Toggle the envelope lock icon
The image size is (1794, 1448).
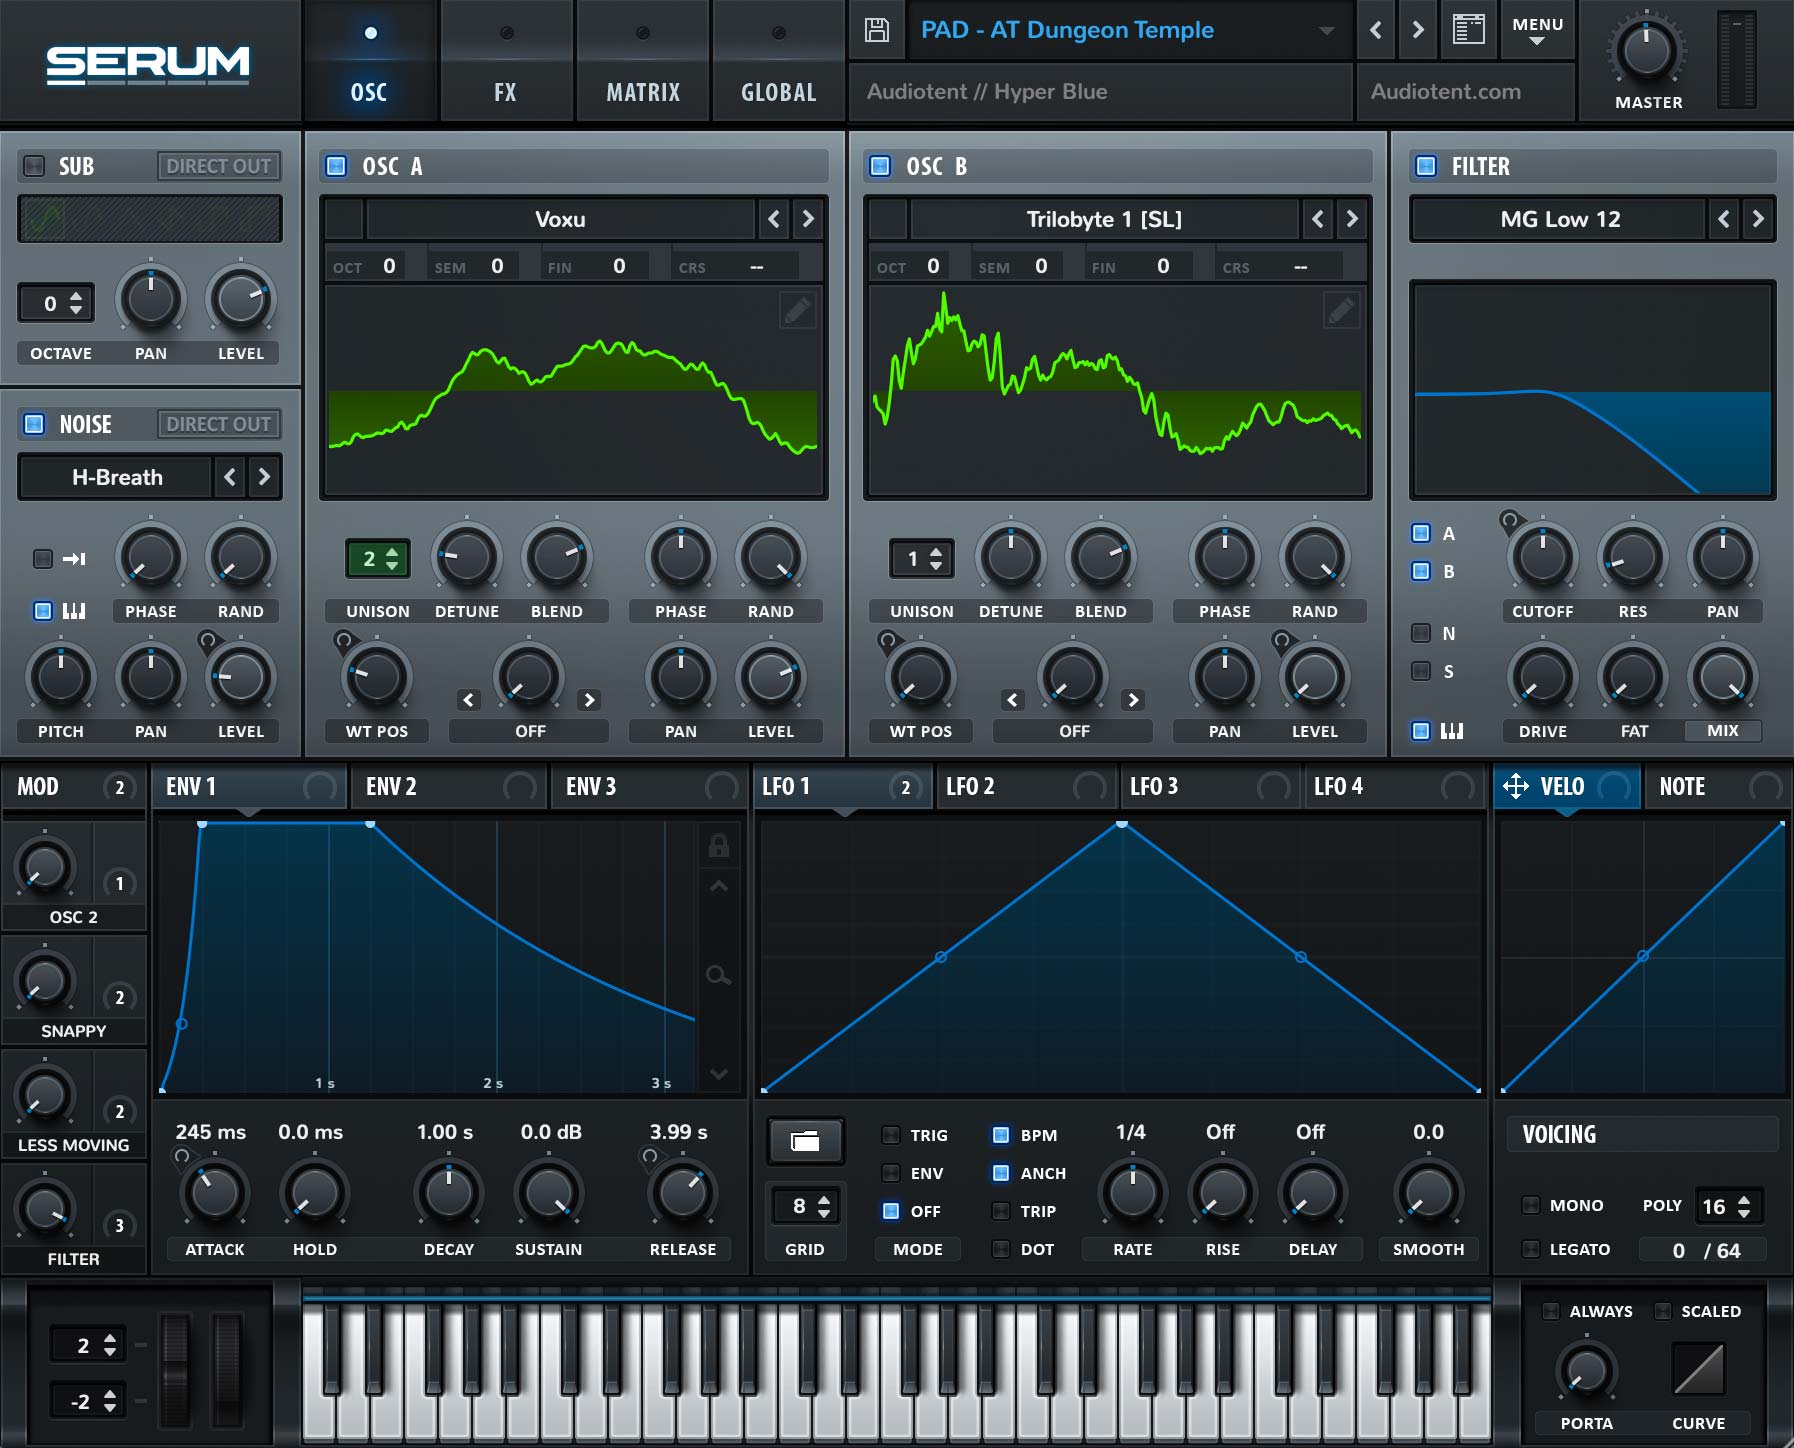click(x=718, y=846)
